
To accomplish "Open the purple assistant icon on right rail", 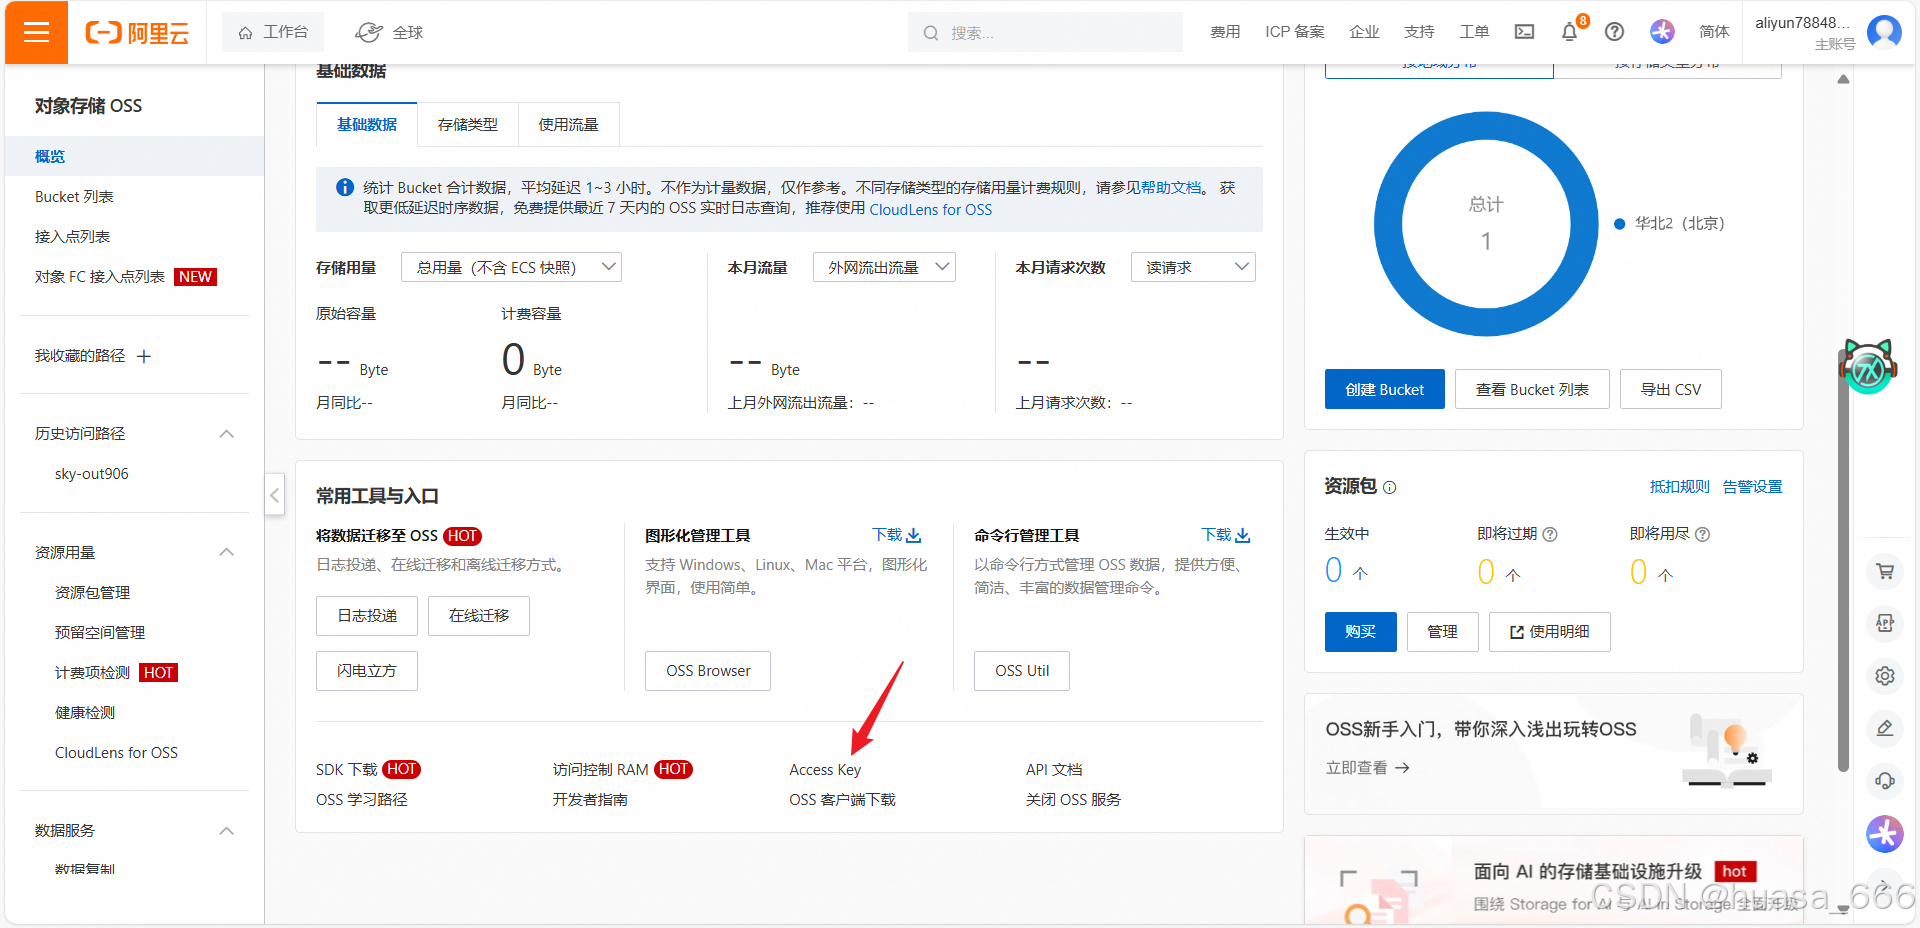I will 1885,833.
